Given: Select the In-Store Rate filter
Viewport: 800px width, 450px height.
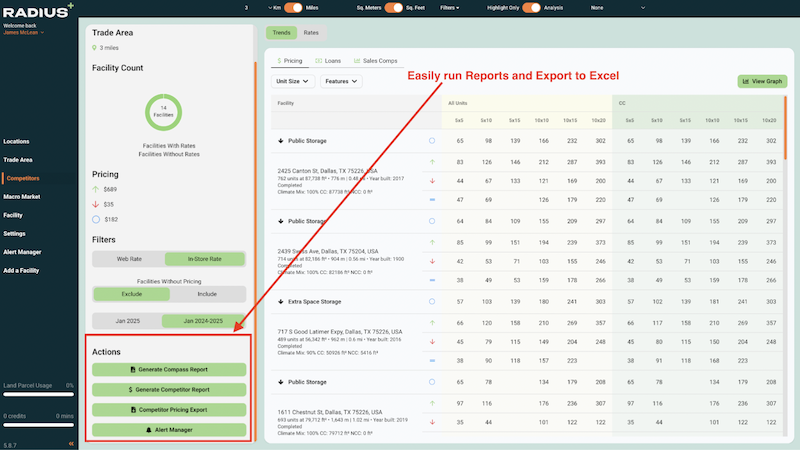Looking at the screenshot, I should click(x=205, y=259).
